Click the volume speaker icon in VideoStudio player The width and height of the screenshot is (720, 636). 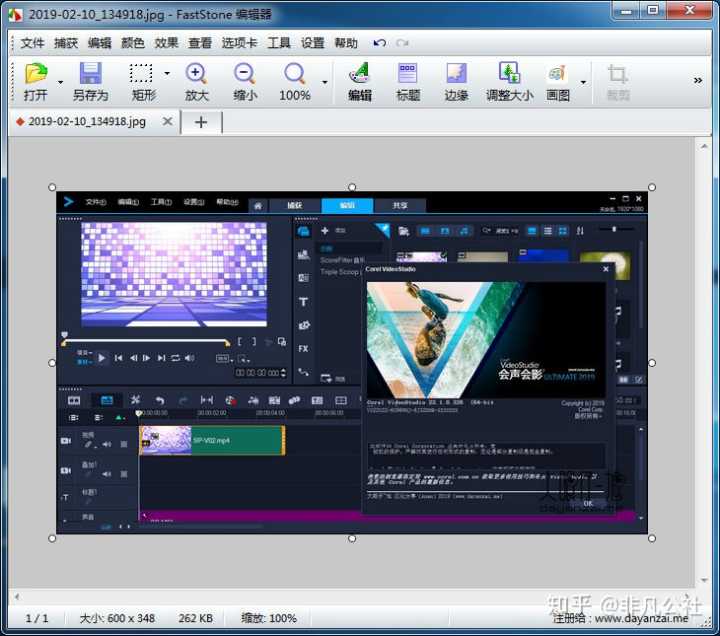coord(189,357)
